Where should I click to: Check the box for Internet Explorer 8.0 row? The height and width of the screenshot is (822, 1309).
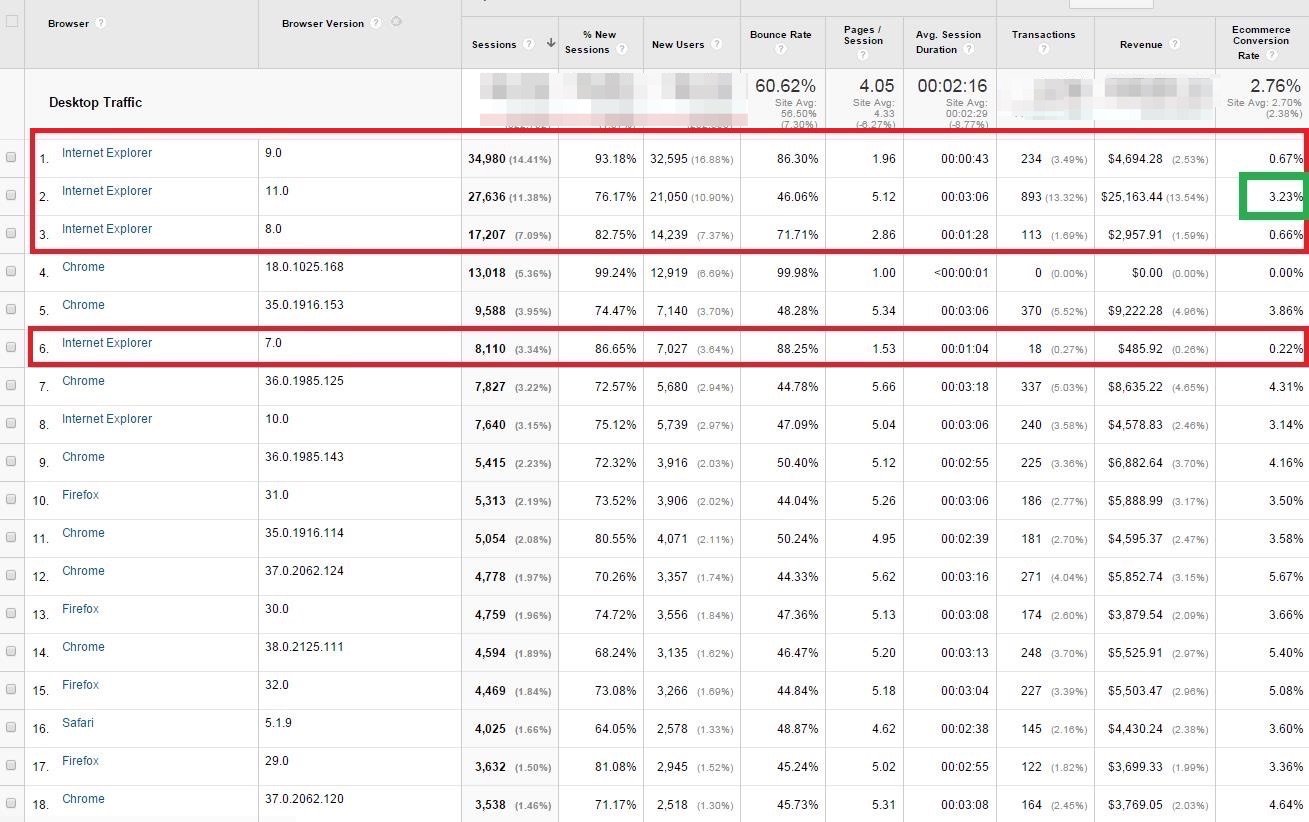point(12,233)
